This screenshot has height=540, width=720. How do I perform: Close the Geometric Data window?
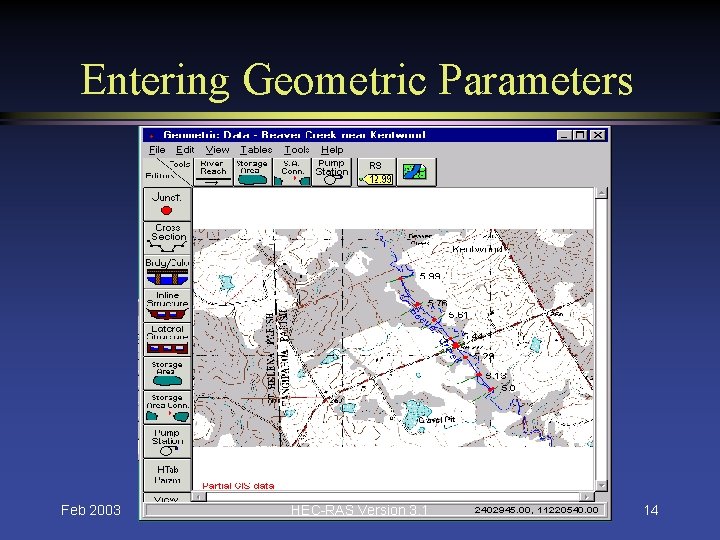(x=597, y=135)
